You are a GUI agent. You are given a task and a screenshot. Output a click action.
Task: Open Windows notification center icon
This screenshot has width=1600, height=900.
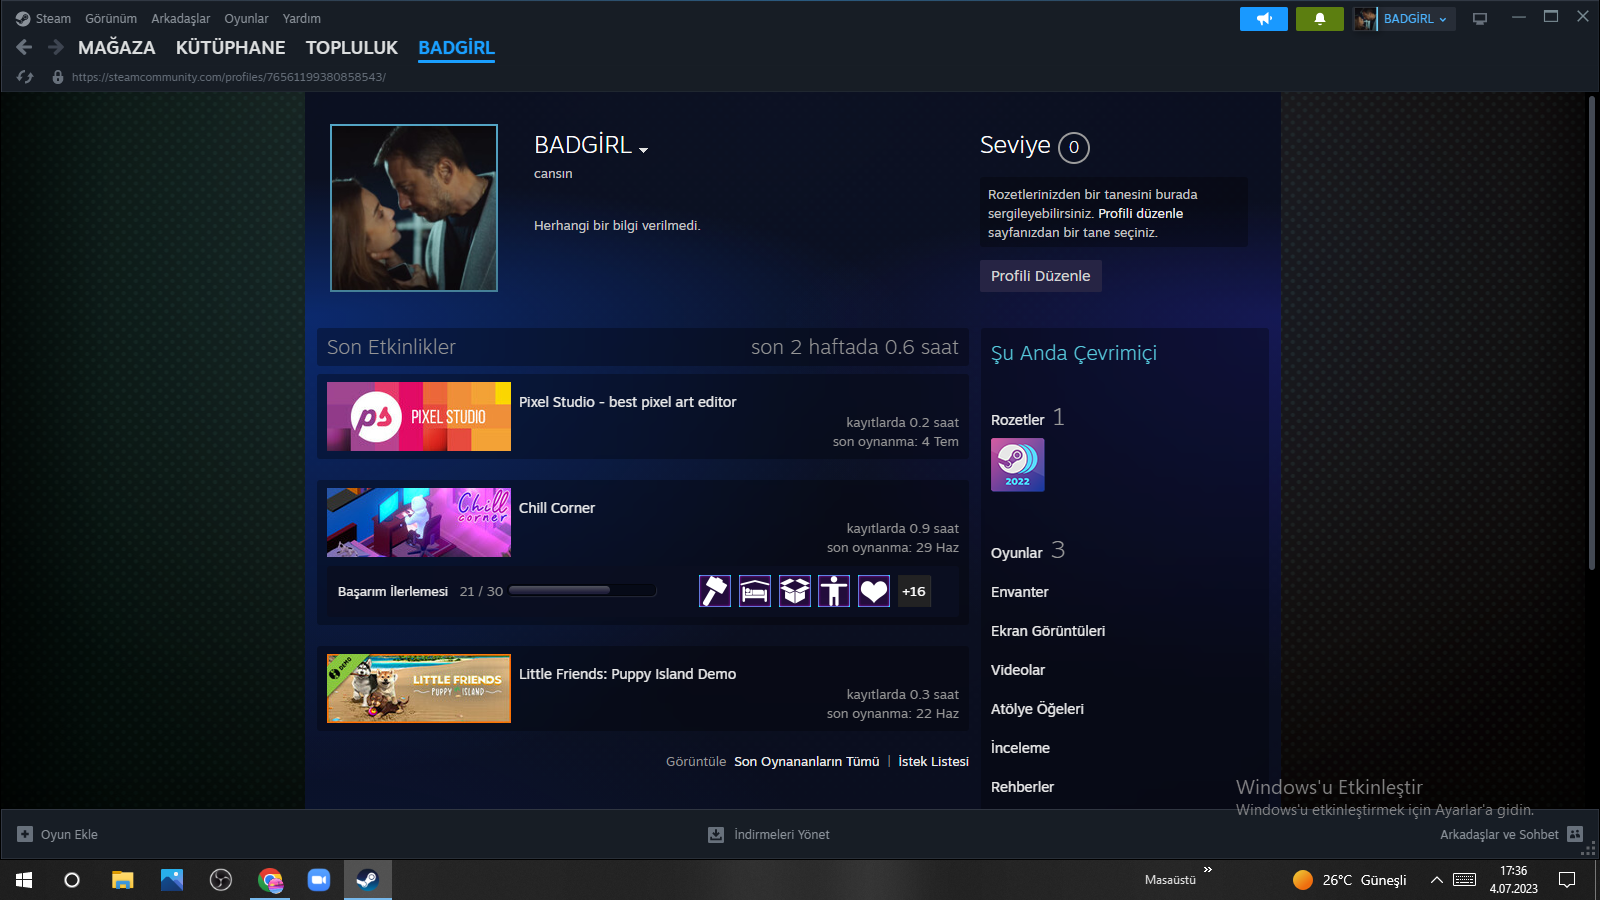[x=1567, y=880]
